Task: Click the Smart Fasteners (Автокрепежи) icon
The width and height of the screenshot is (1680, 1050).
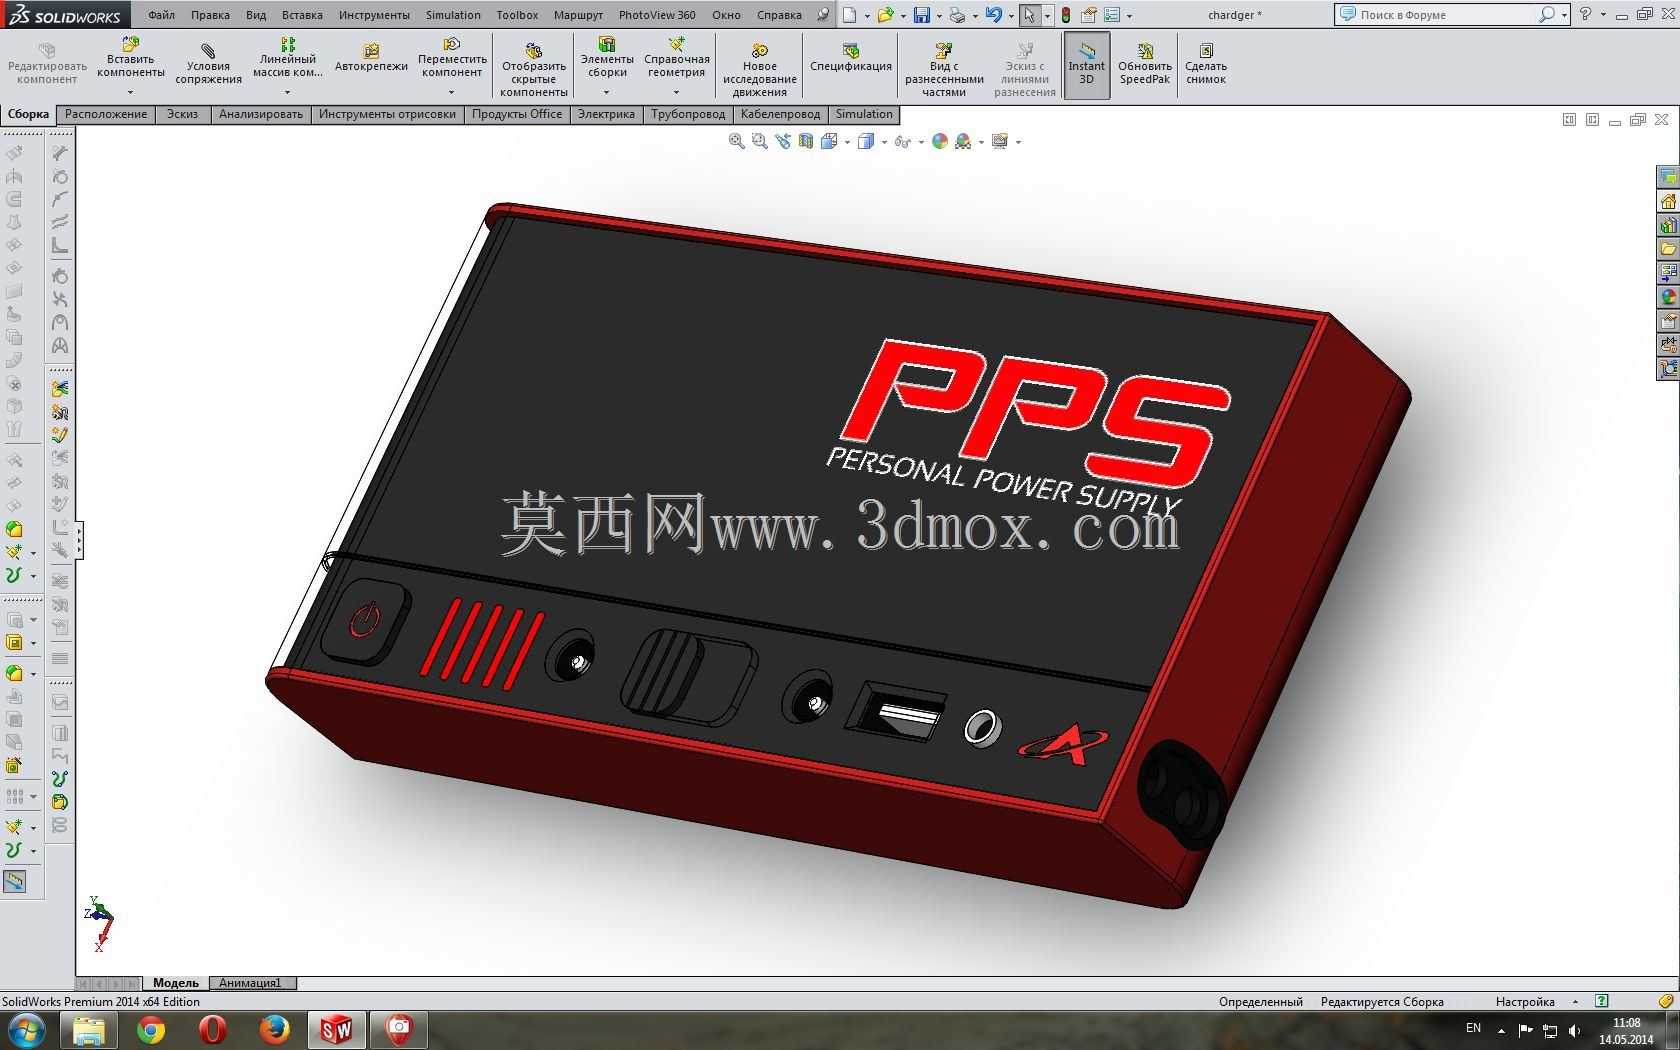Action: pos(371,51)
